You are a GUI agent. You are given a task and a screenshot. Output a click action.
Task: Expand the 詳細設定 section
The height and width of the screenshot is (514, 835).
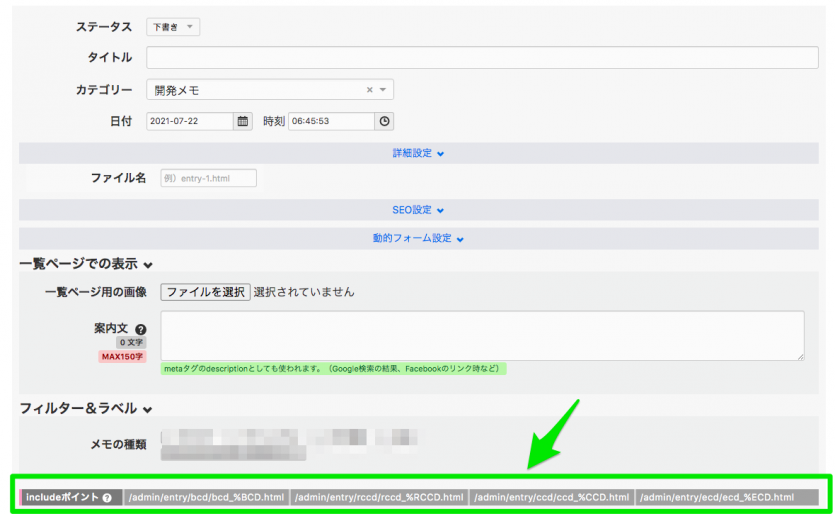[418, 153]
